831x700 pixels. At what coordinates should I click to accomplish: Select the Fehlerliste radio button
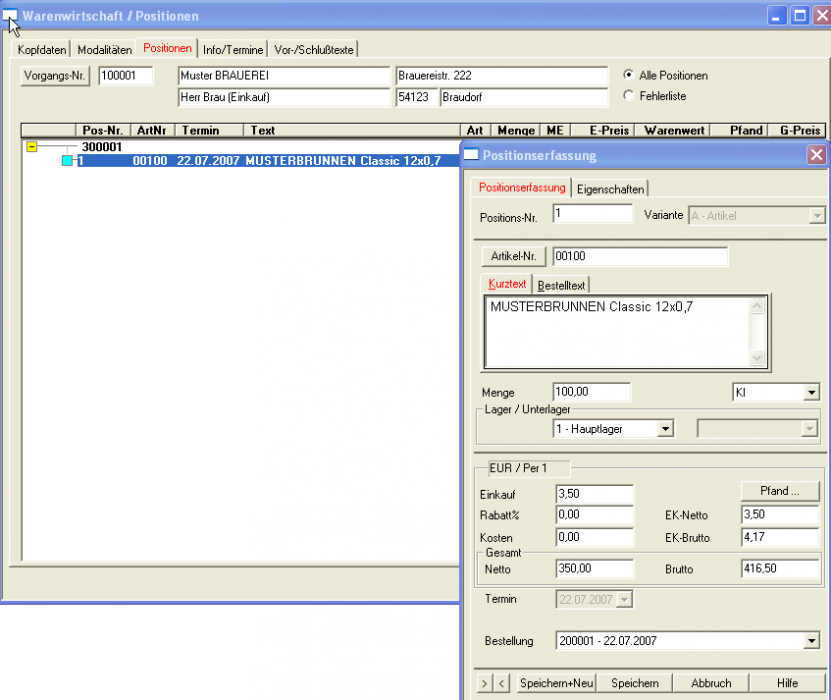point(628,96)
